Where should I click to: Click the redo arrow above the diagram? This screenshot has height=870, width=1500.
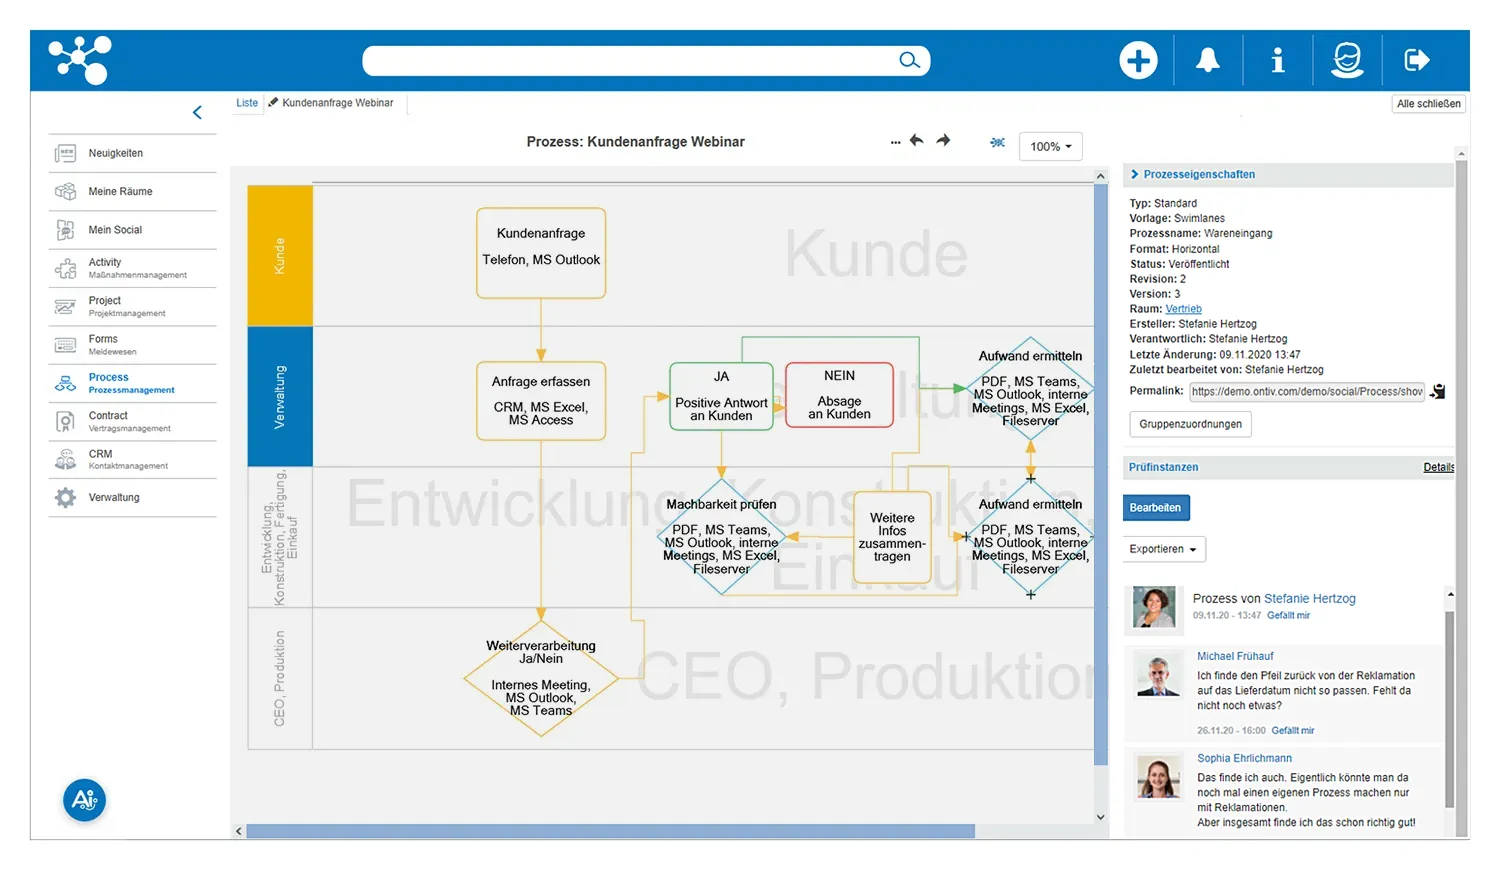[943, 141]
